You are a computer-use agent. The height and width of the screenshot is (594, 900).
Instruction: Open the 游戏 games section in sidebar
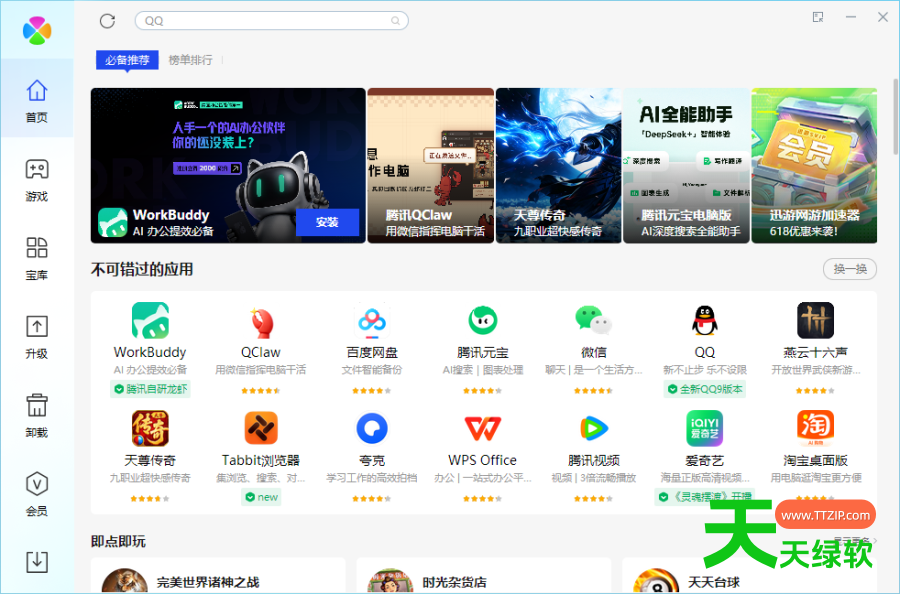(37, 180)
